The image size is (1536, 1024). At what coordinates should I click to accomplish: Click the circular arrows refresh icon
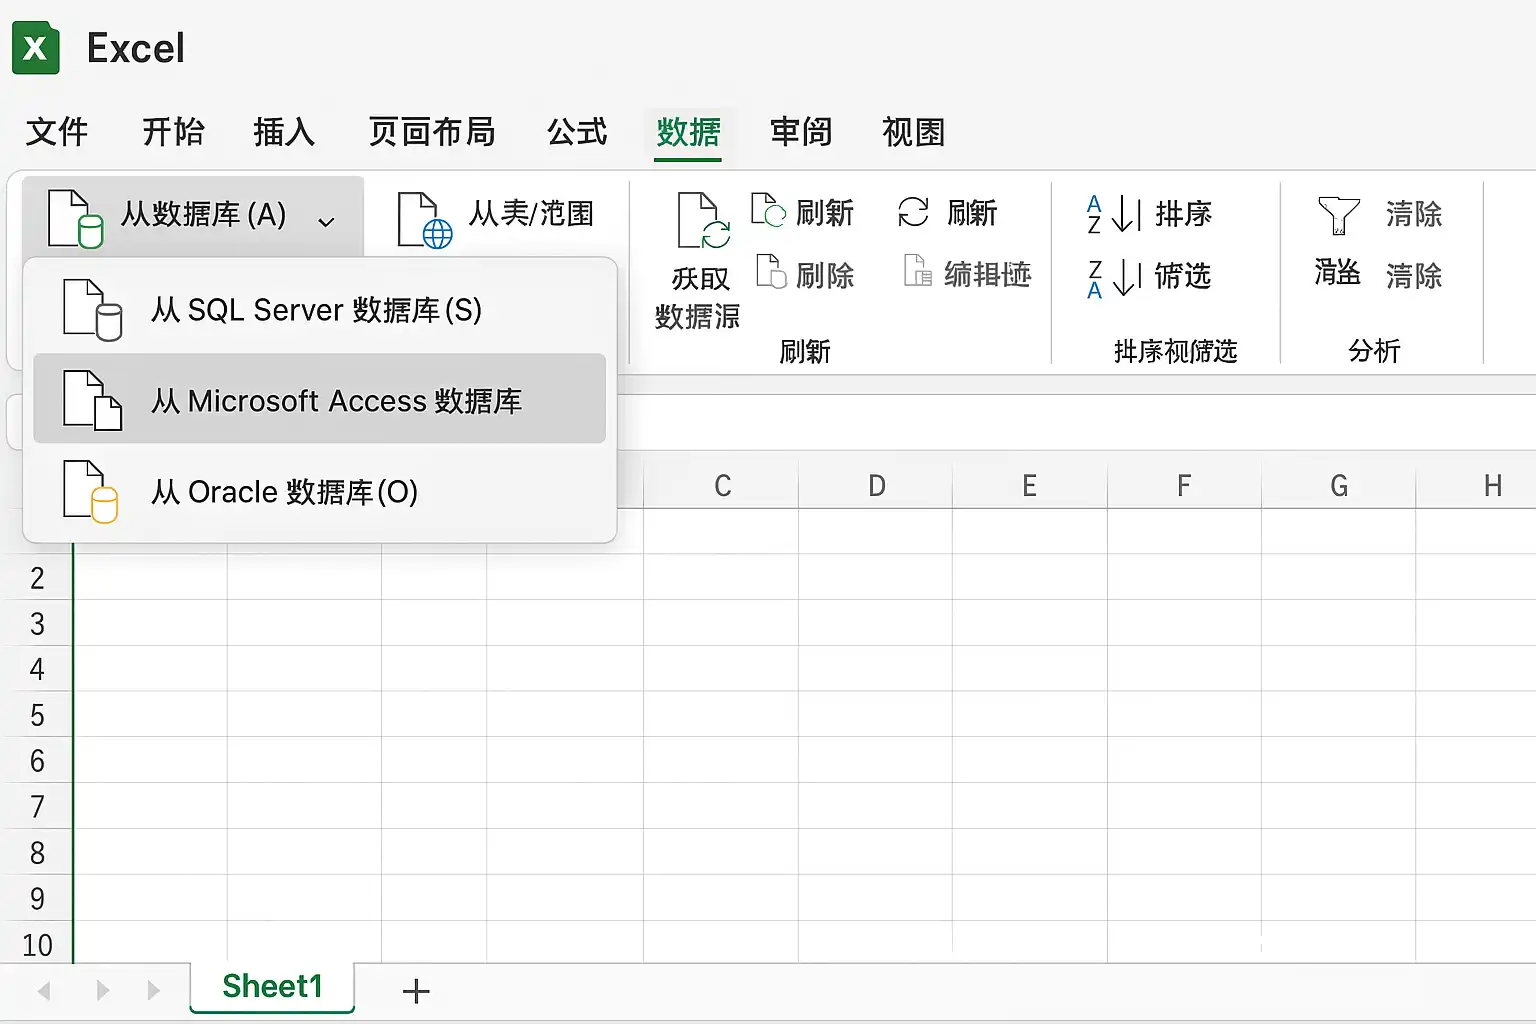pos(913,212)
